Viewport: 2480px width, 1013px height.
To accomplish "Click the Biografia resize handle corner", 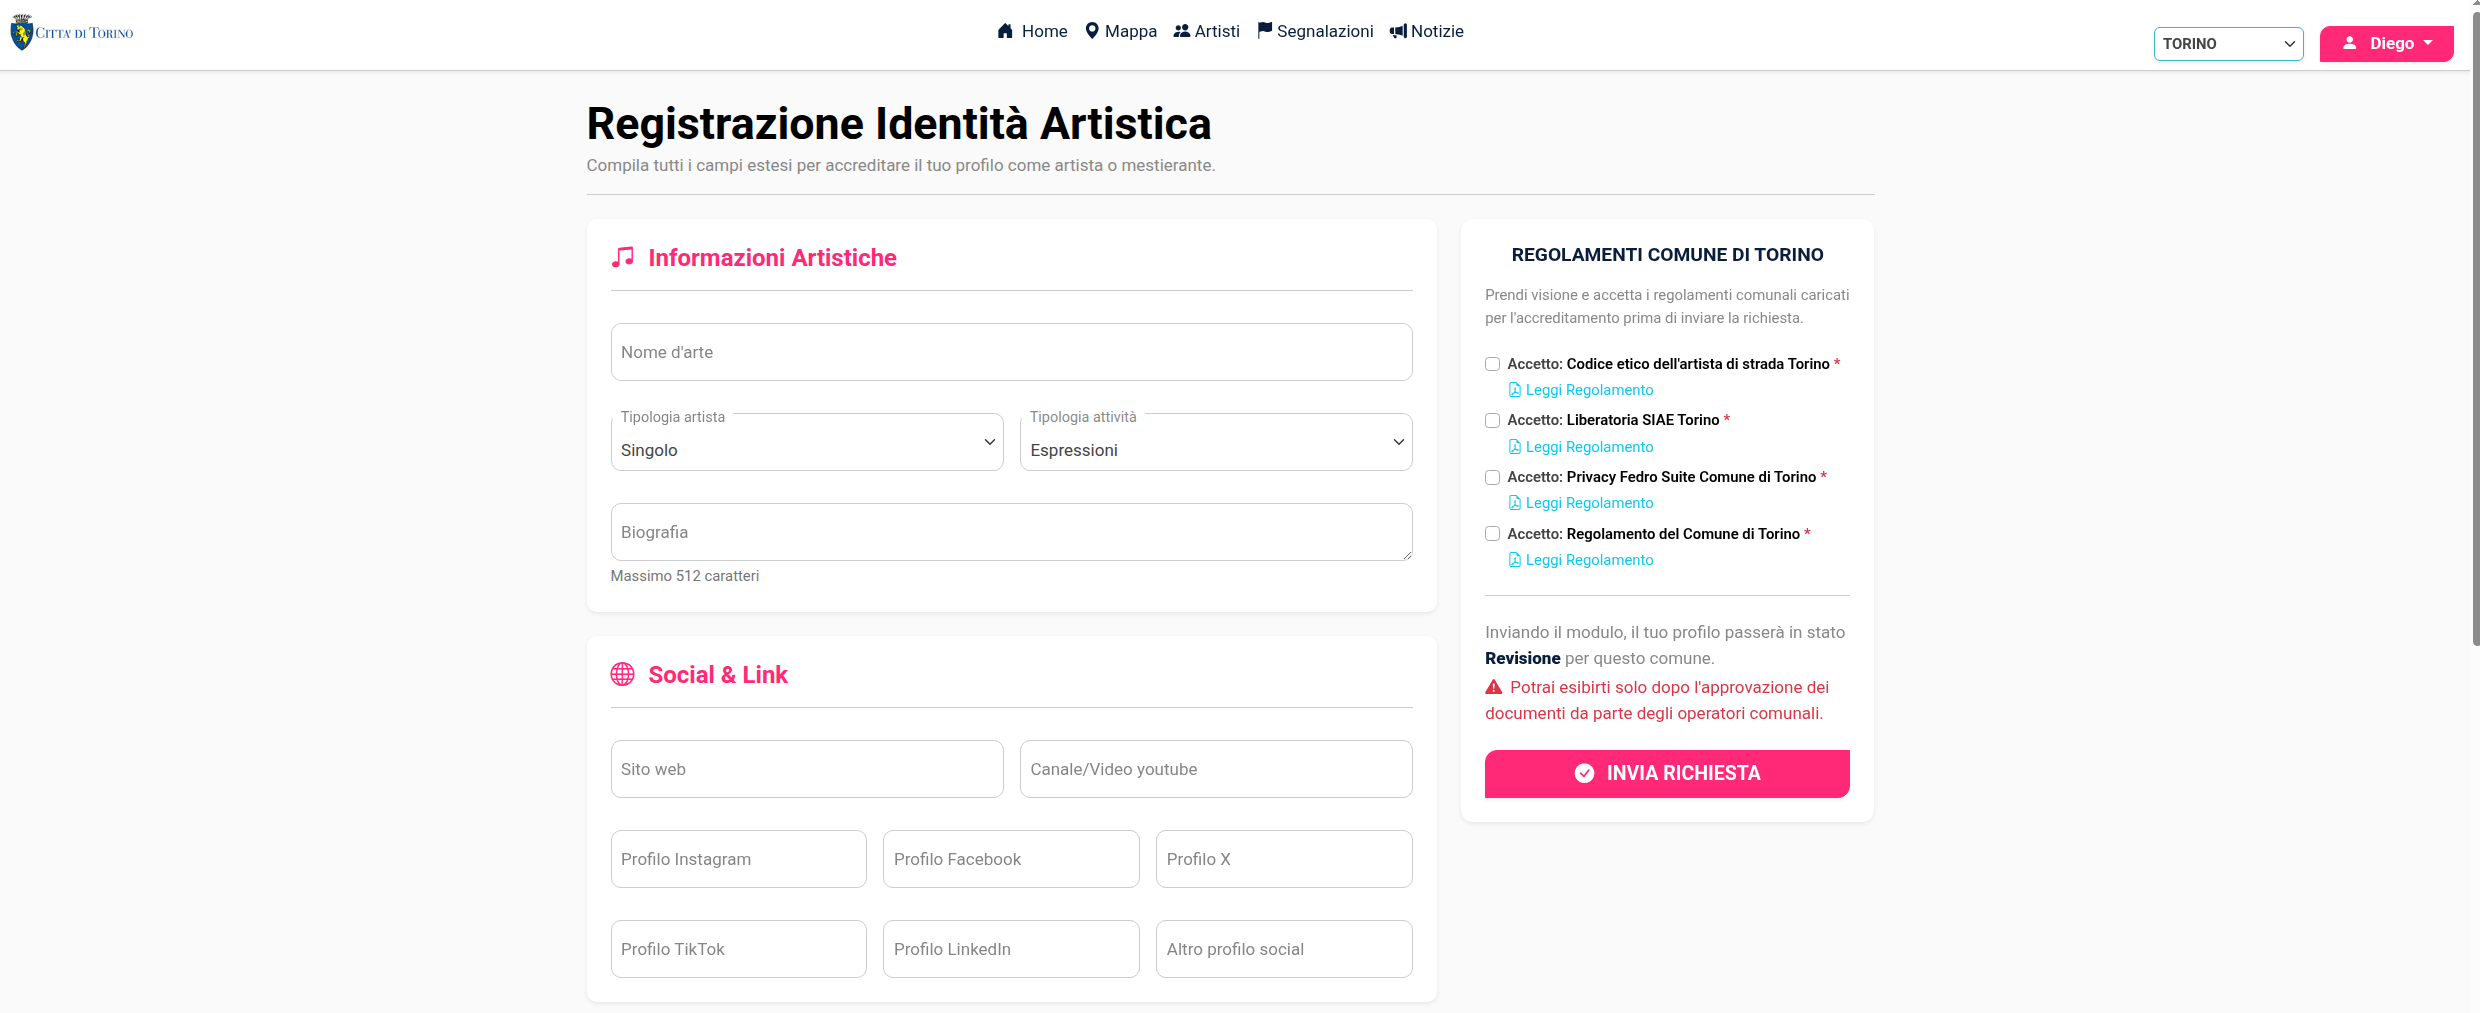I will tap(1406, 554).
